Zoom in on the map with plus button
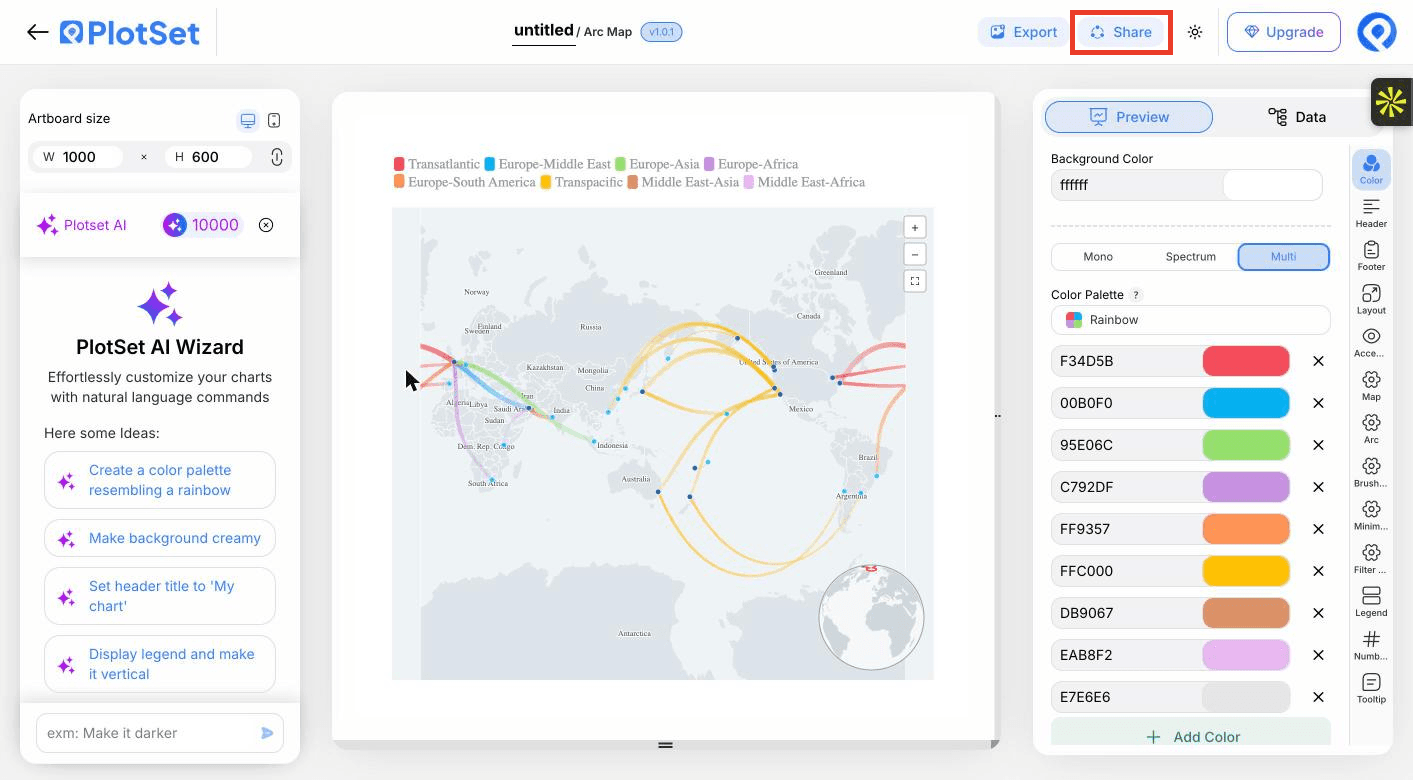This screenshot has height=780, width=1413. pos(914,227)
